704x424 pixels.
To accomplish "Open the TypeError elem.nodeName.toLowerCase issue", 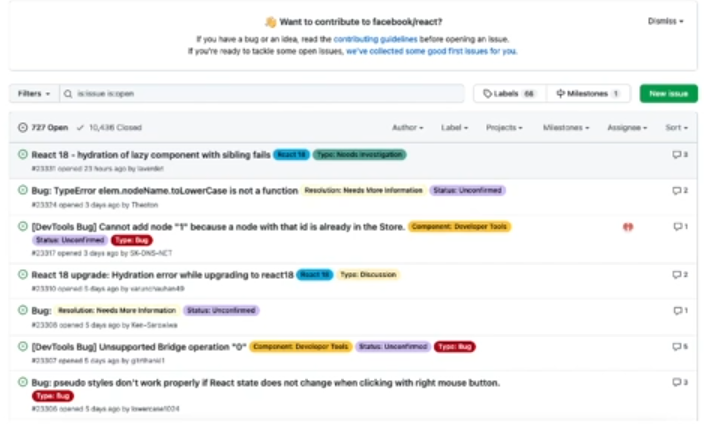I will pos(165,191).
